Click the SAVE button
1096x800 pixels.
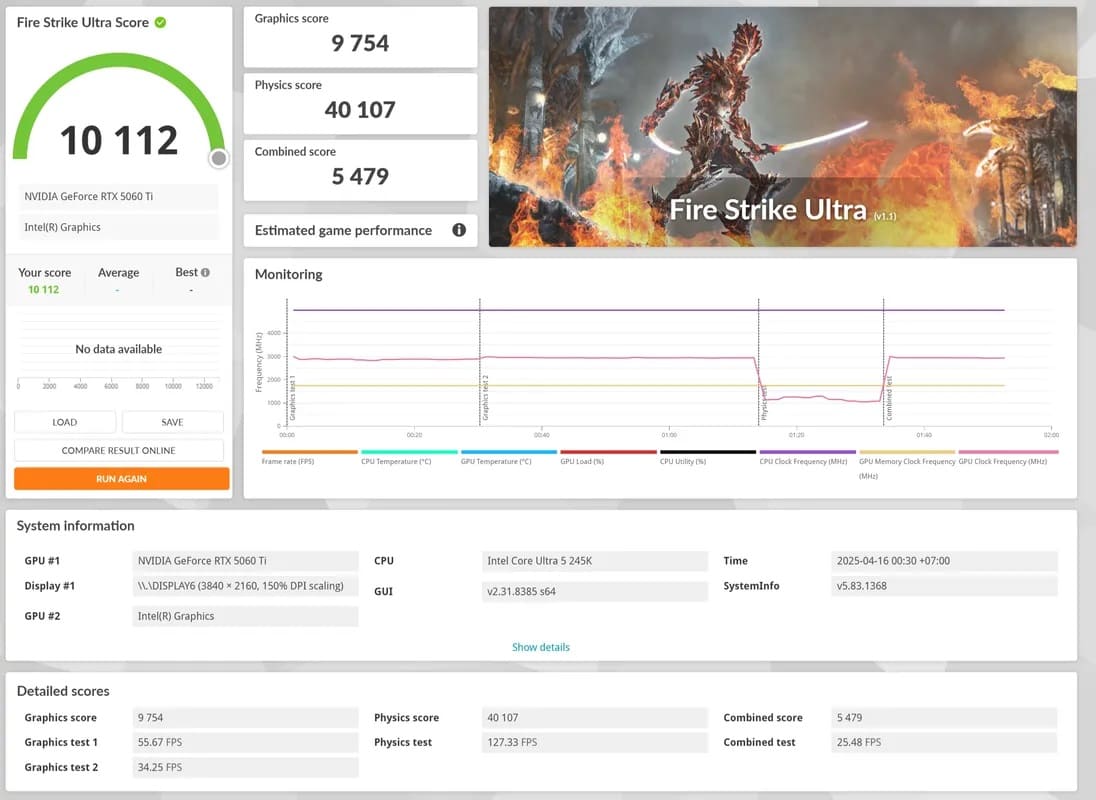(172, 421)
